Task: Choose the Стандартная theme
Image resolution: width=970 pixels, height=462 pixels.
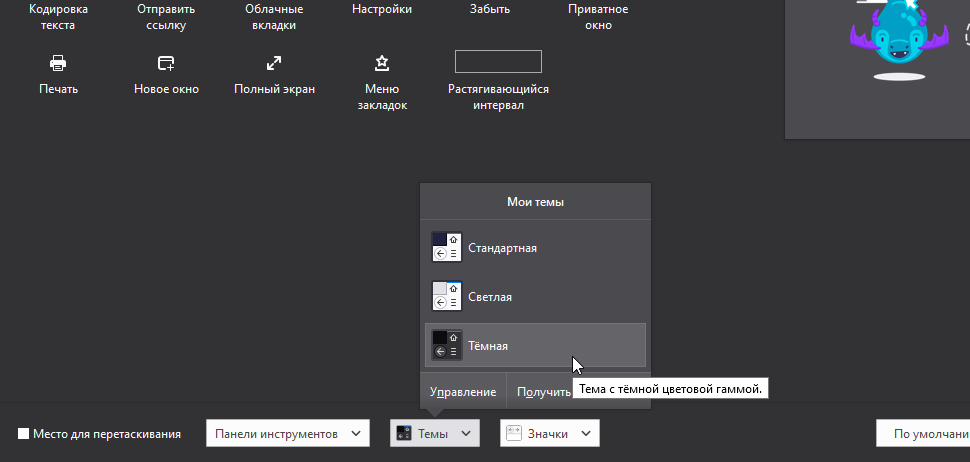Action: click(535, 248)
